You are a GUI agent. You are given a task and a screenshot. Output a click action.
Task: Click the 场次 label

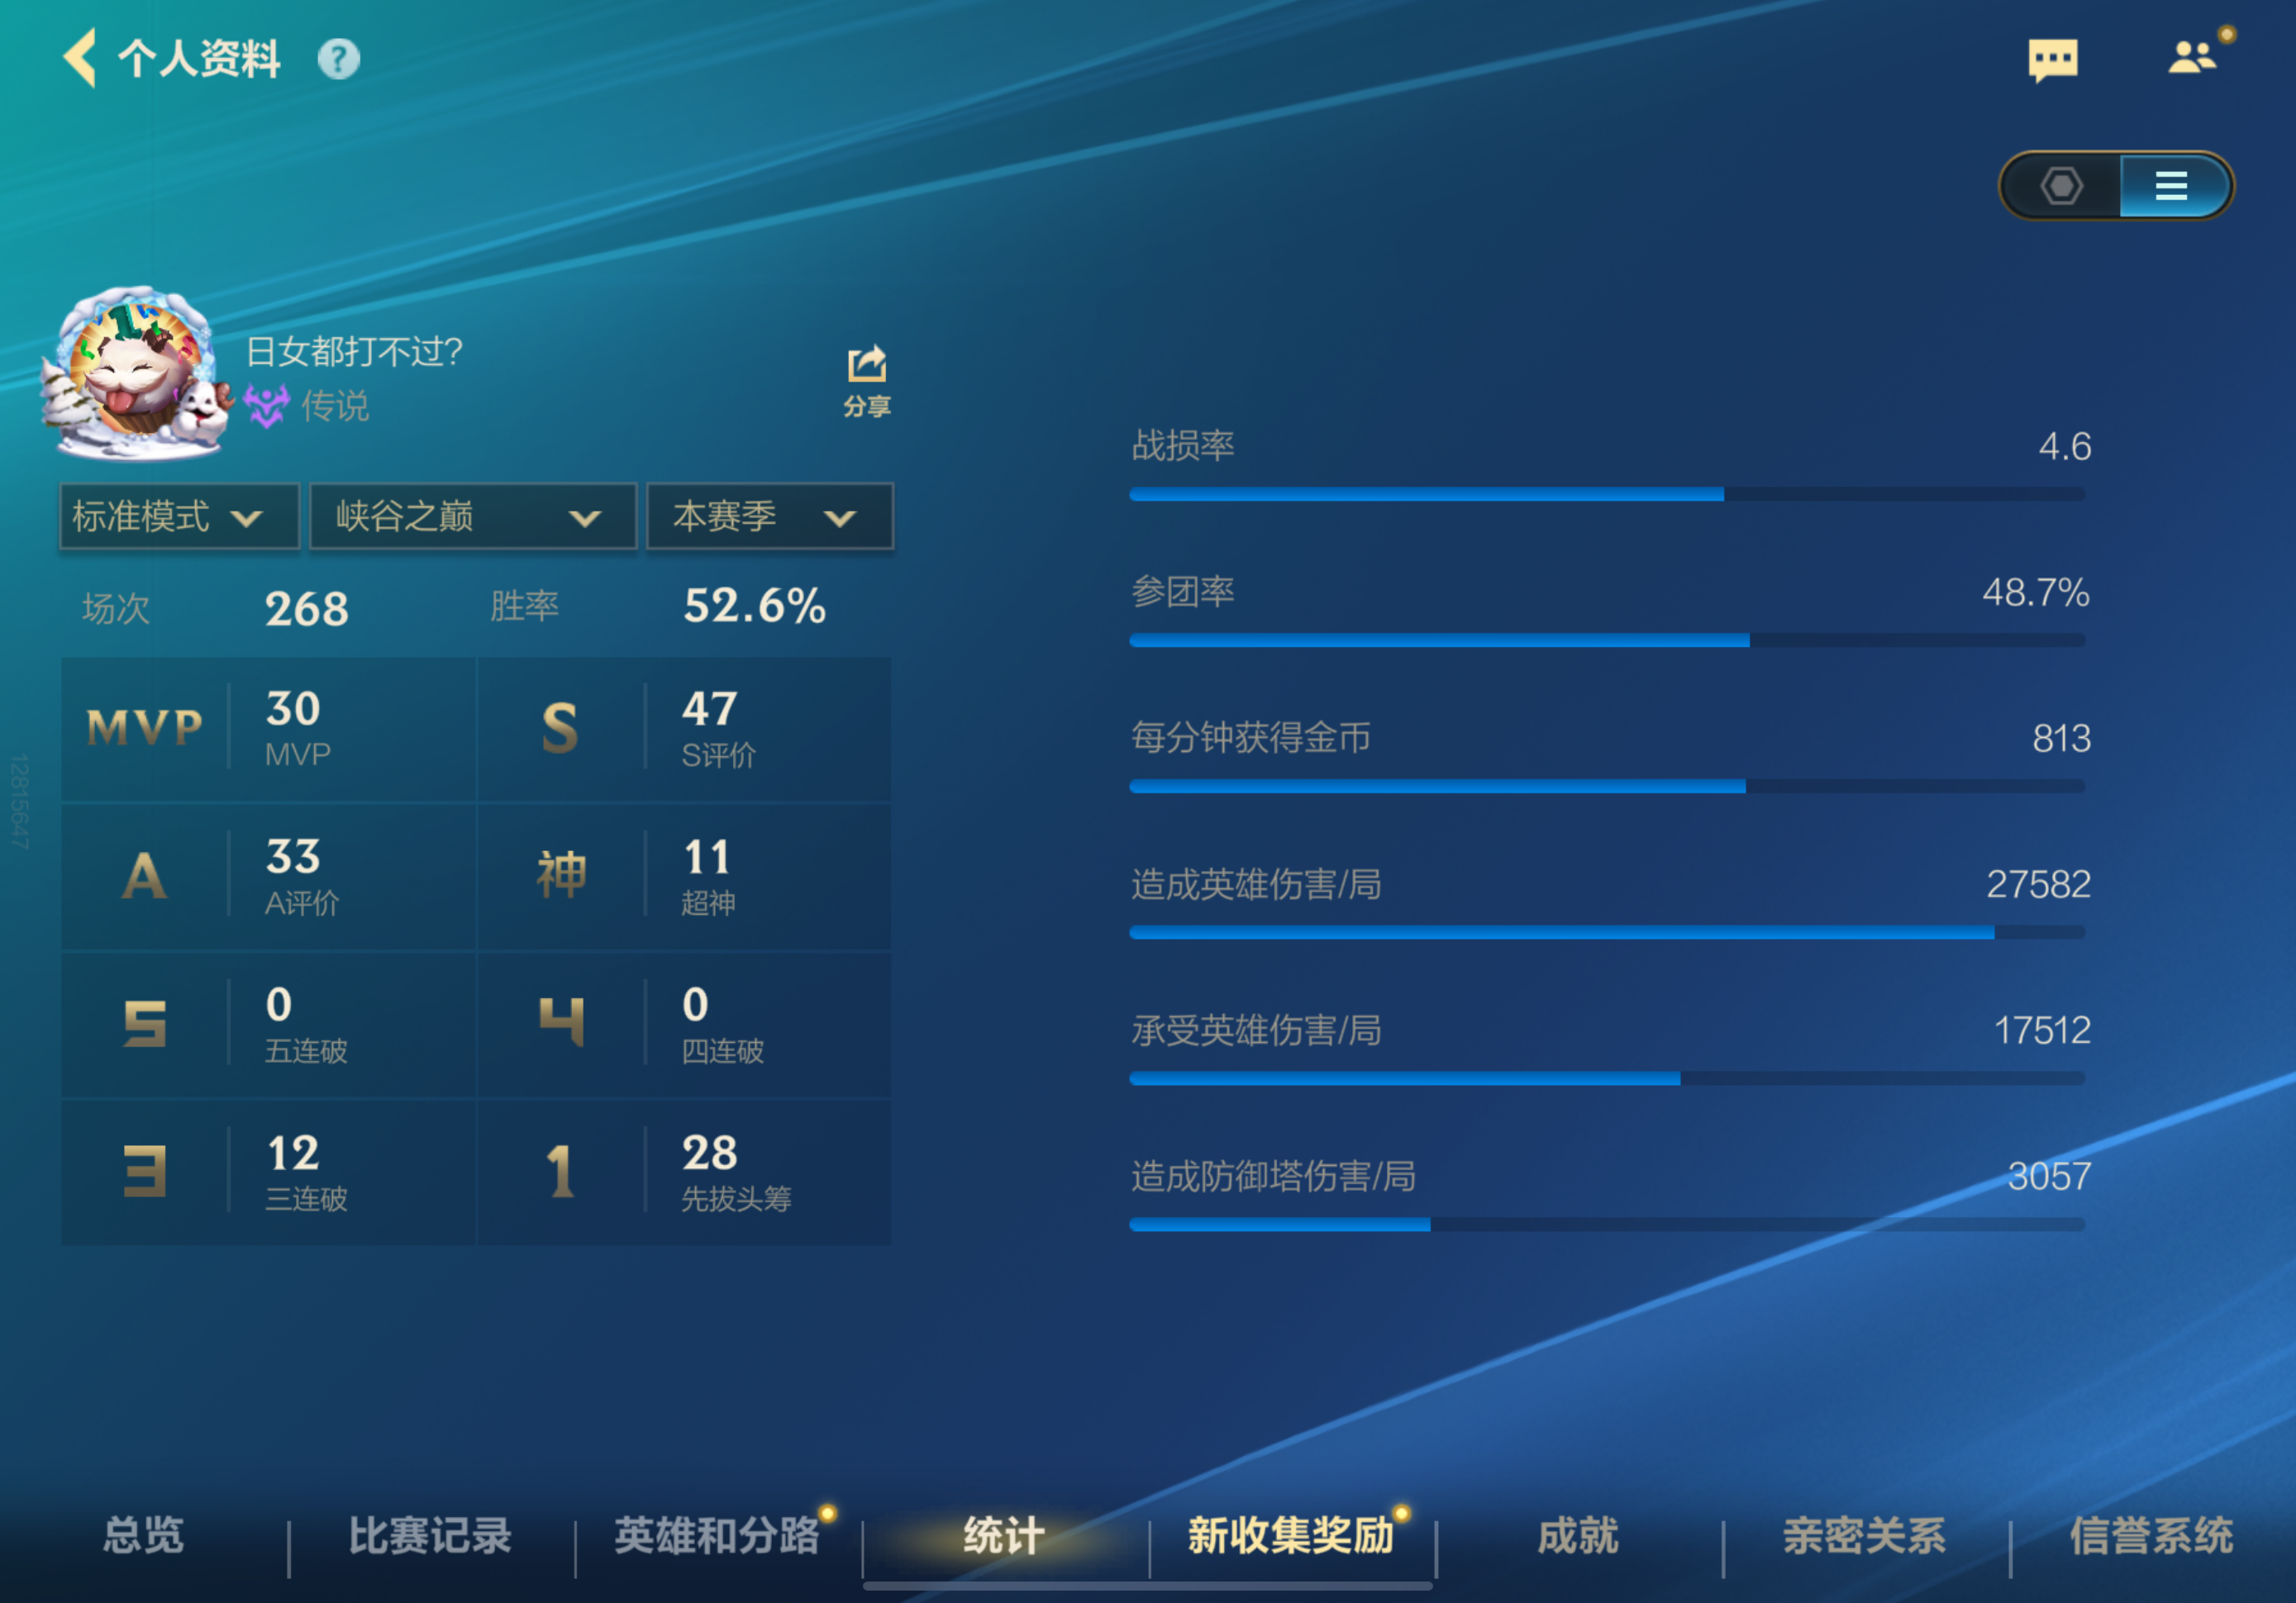coord(116,609)
